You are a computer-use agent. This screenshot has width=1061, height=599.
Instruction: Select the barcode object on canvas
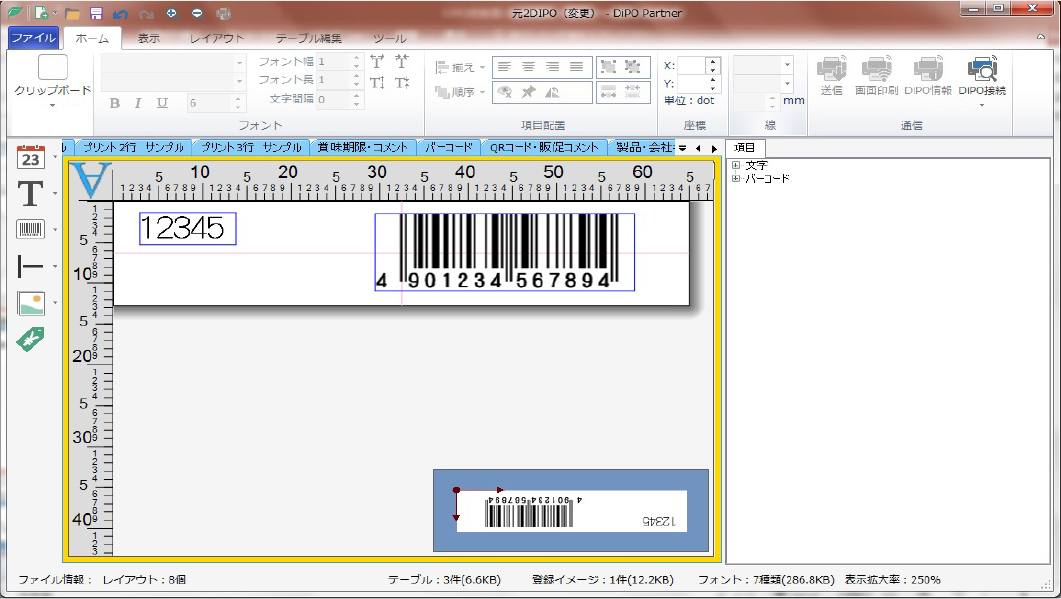point(504,252)
